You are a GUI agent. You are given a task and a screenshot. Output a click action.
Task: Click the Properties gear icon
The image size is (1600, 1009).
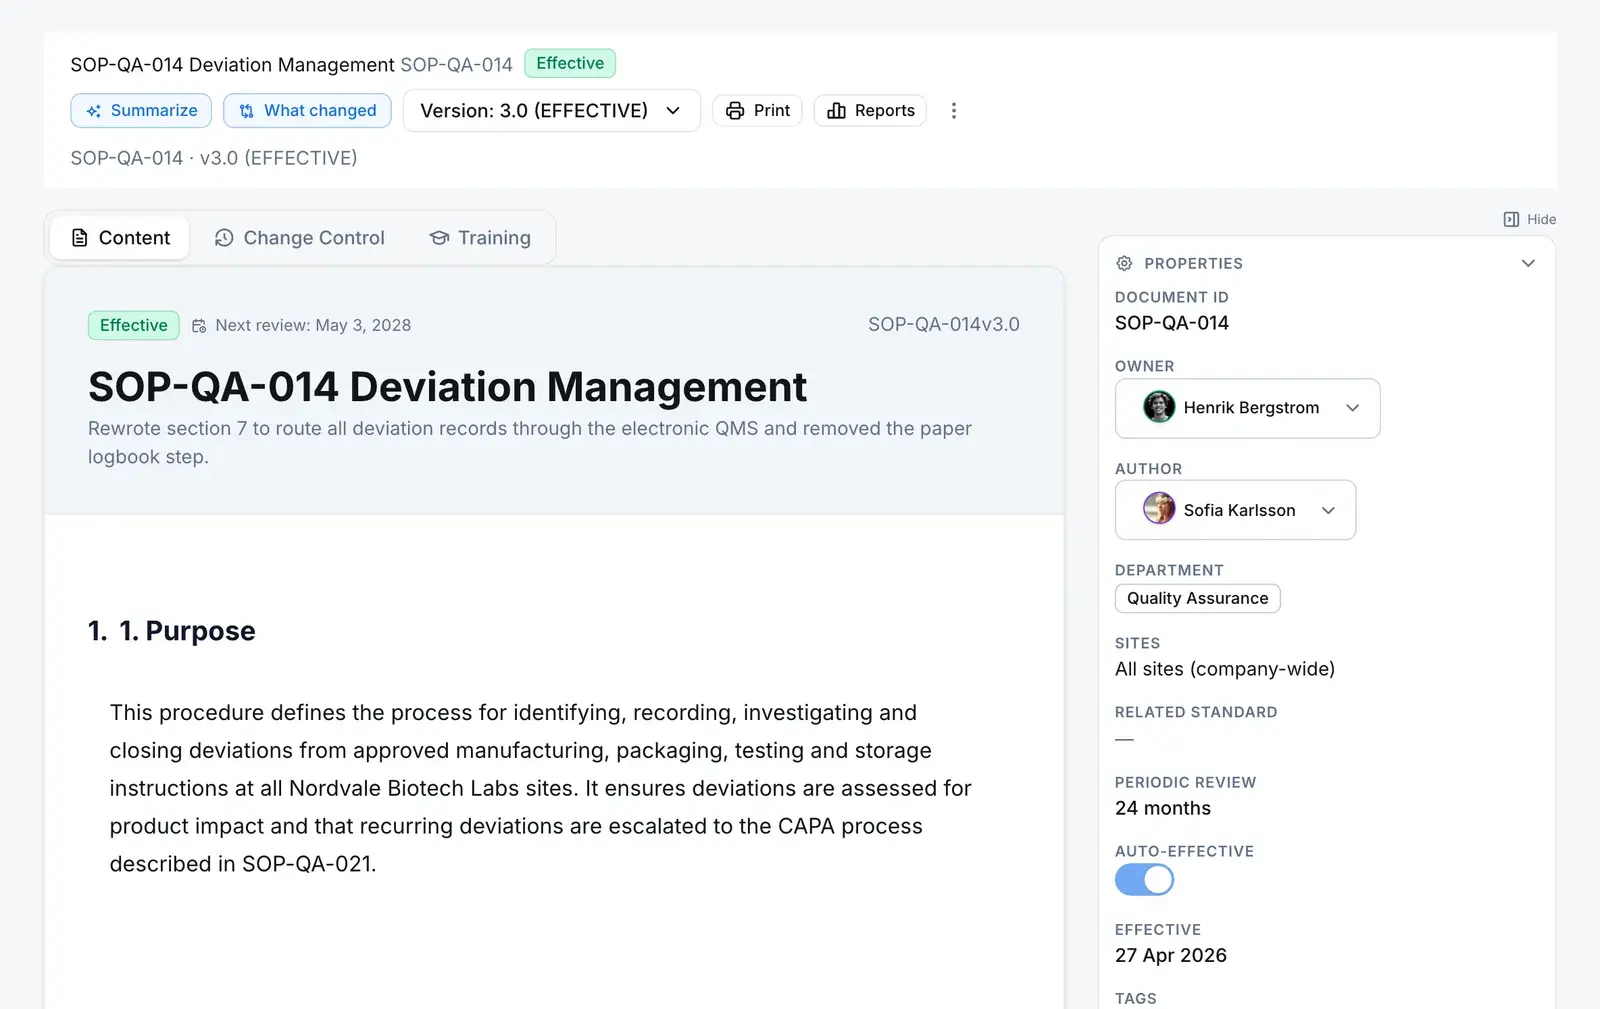pos(1124,263)
